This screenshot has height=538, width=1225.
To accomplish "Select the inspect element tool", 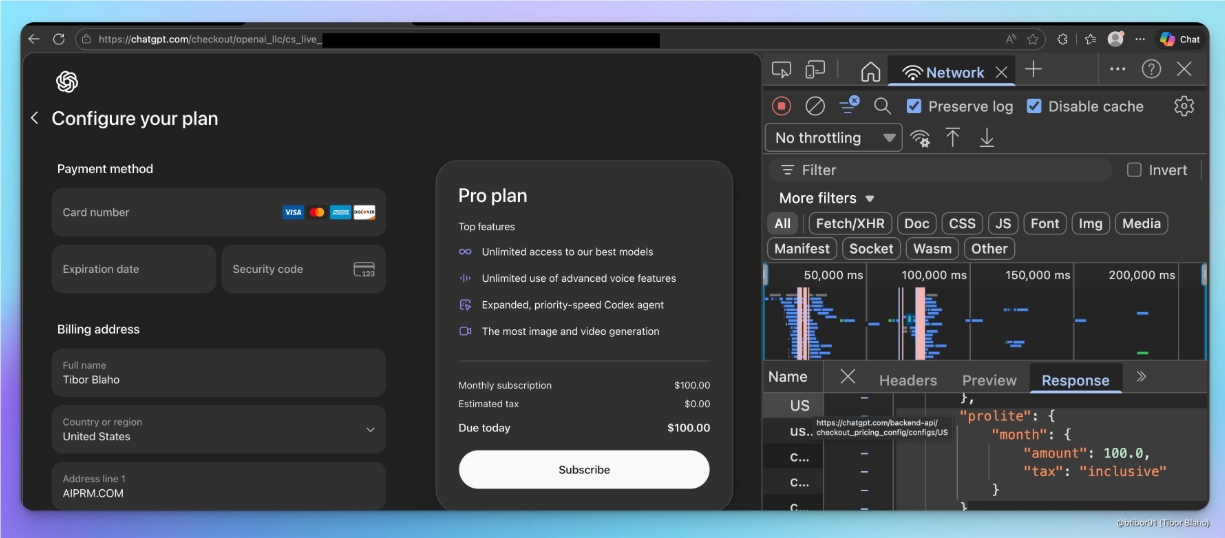I will [x=782, y=70].
